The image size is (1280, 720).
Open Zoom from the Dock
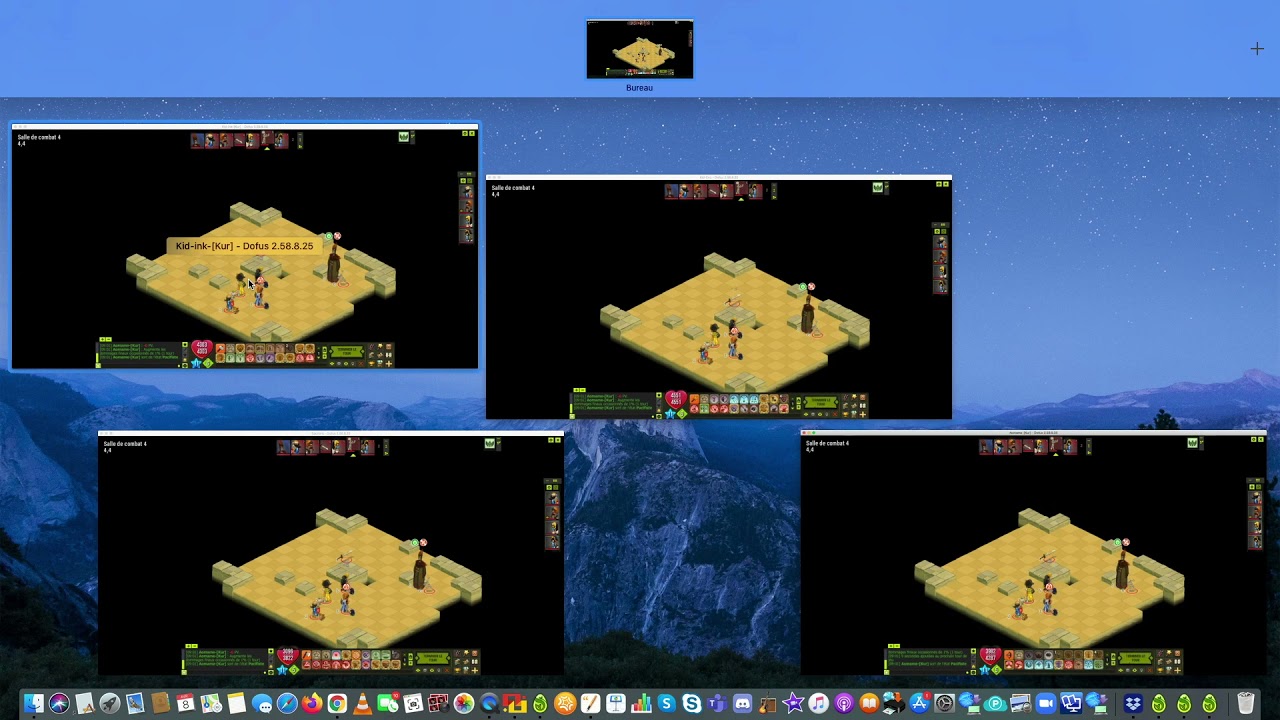click(1046, 704)
